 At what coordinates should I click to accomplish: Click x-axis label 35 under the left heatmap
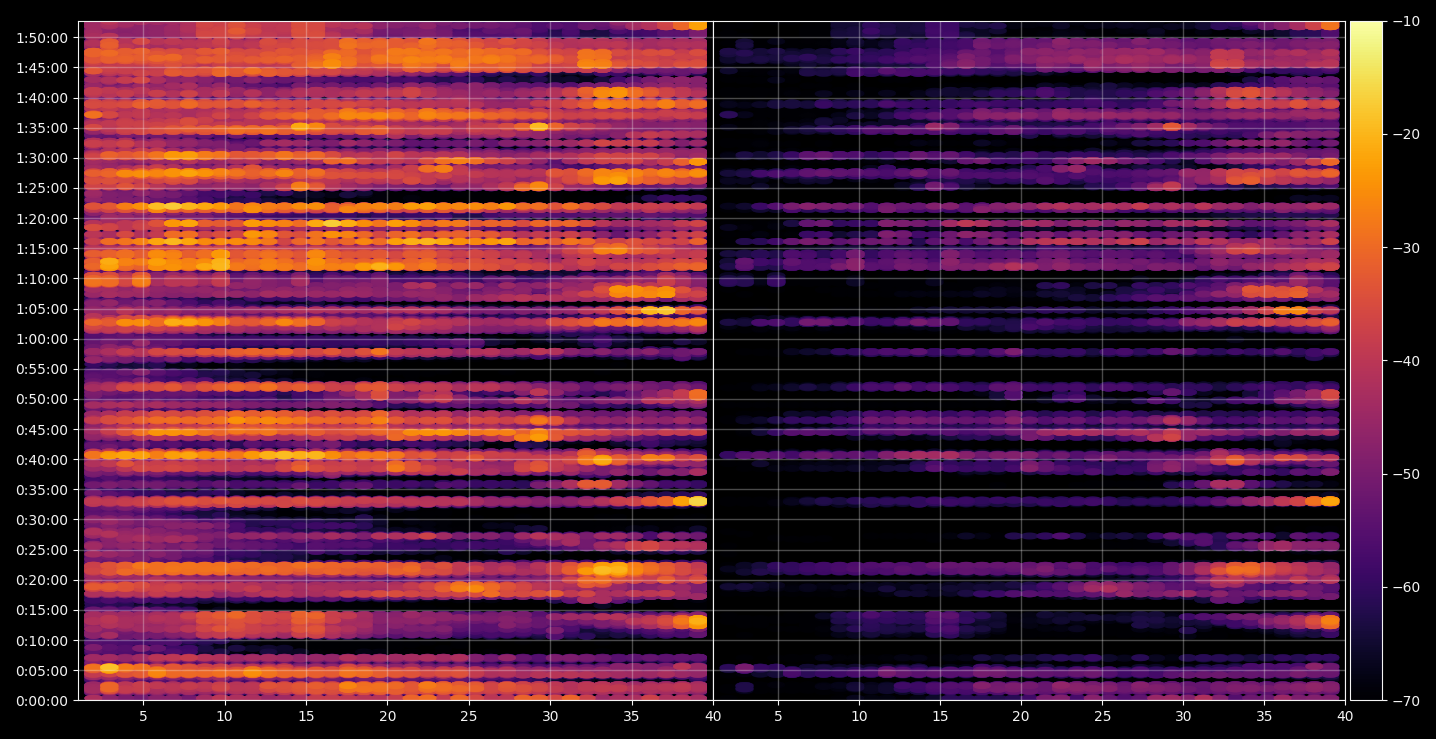[632, 716]
